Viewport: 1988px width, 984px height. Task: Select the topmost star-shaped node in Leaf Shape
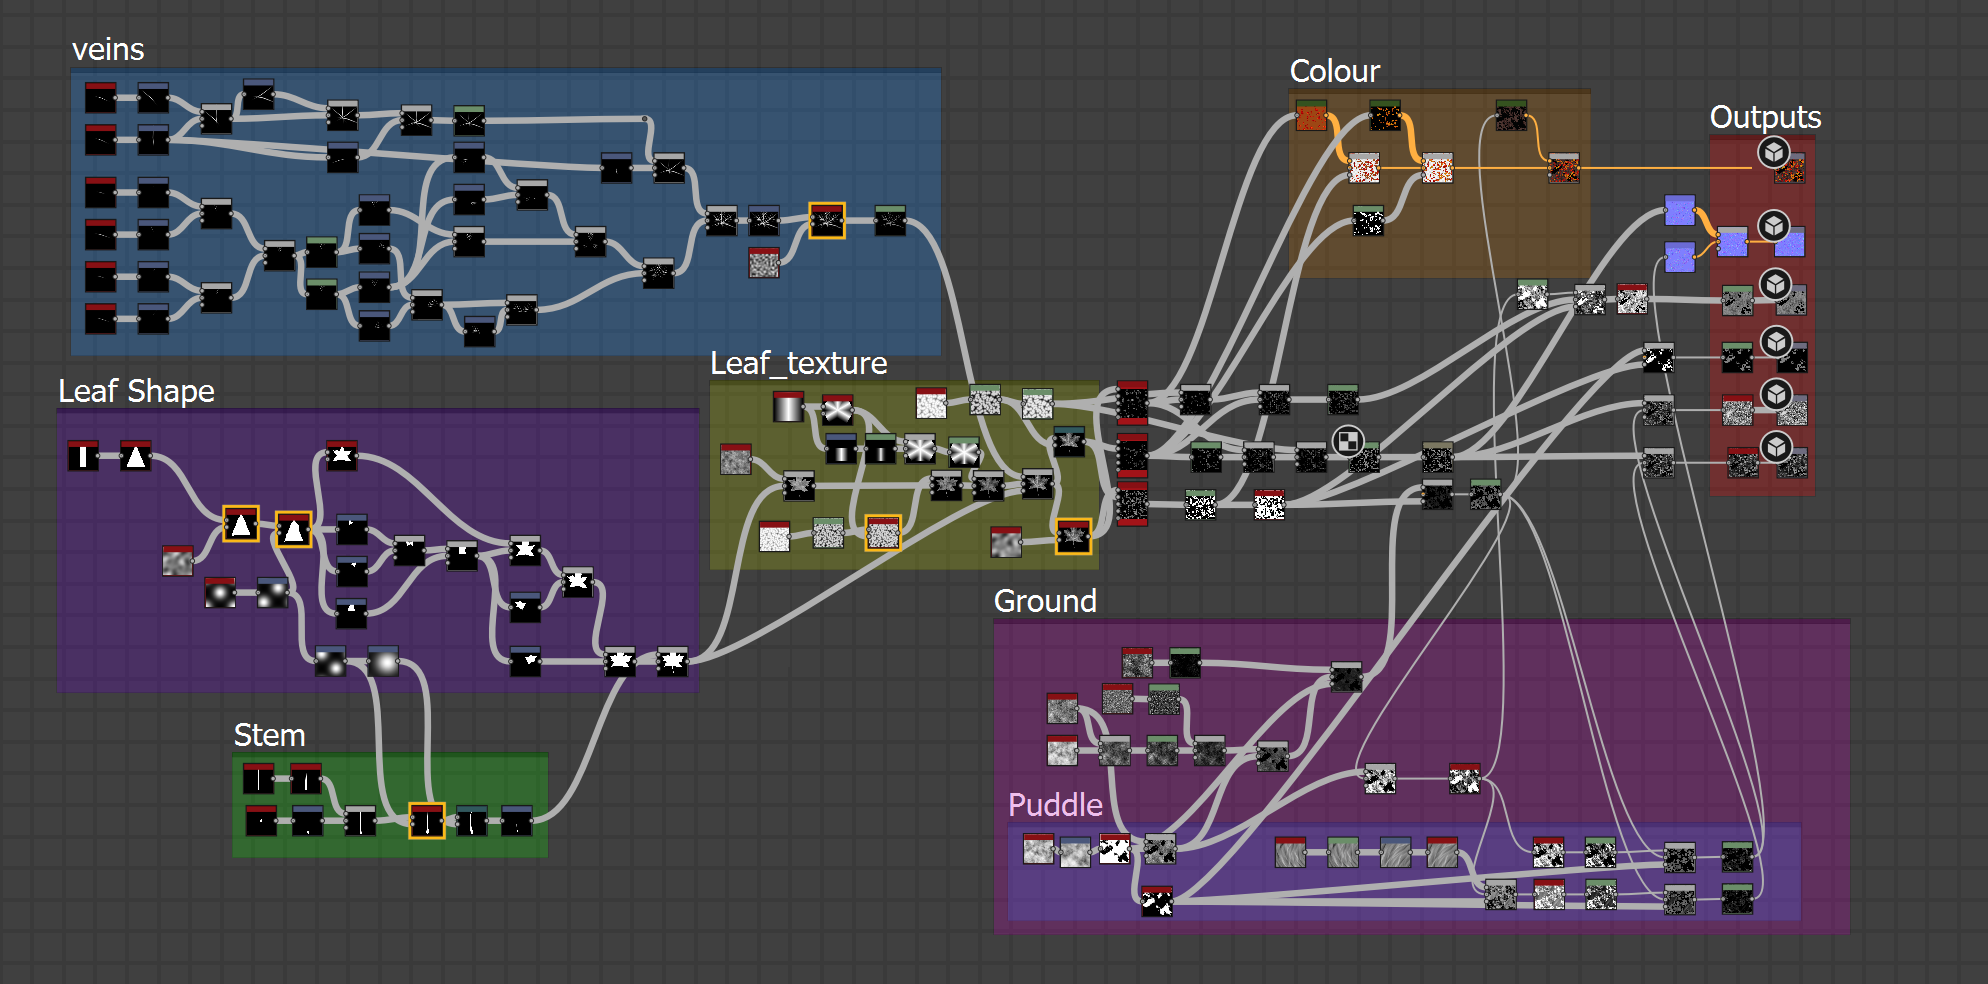click(342, 455)
